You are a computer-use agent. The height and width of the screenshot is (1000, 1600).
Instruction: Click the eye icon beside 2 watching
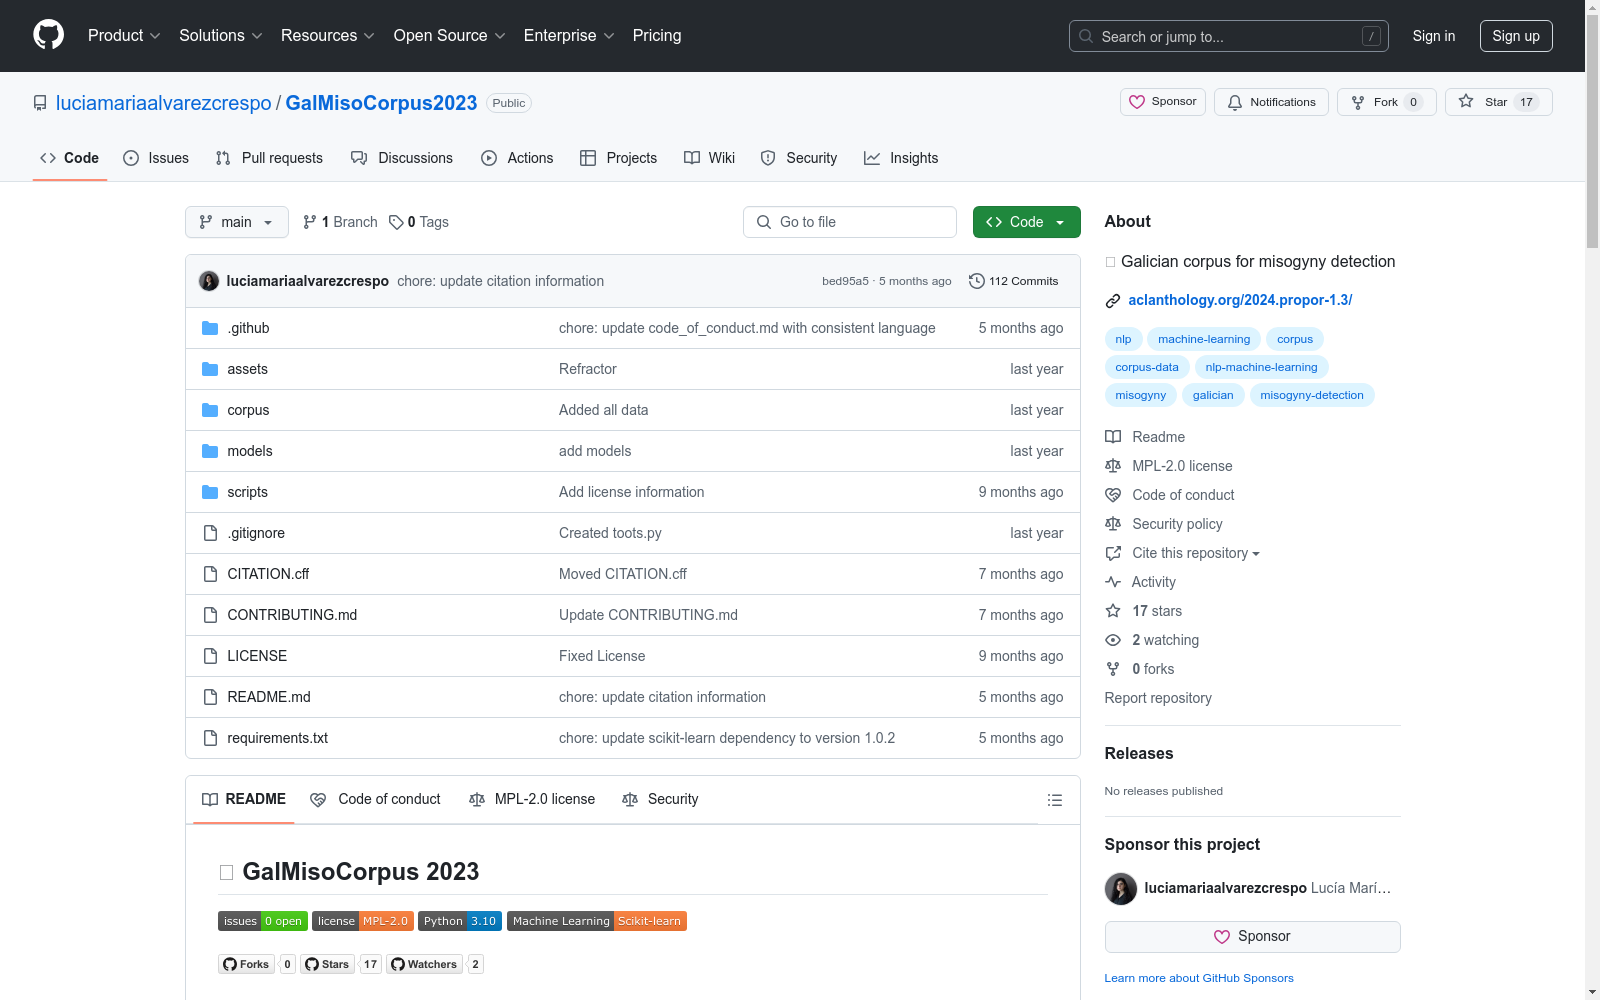click(1113, 640)
